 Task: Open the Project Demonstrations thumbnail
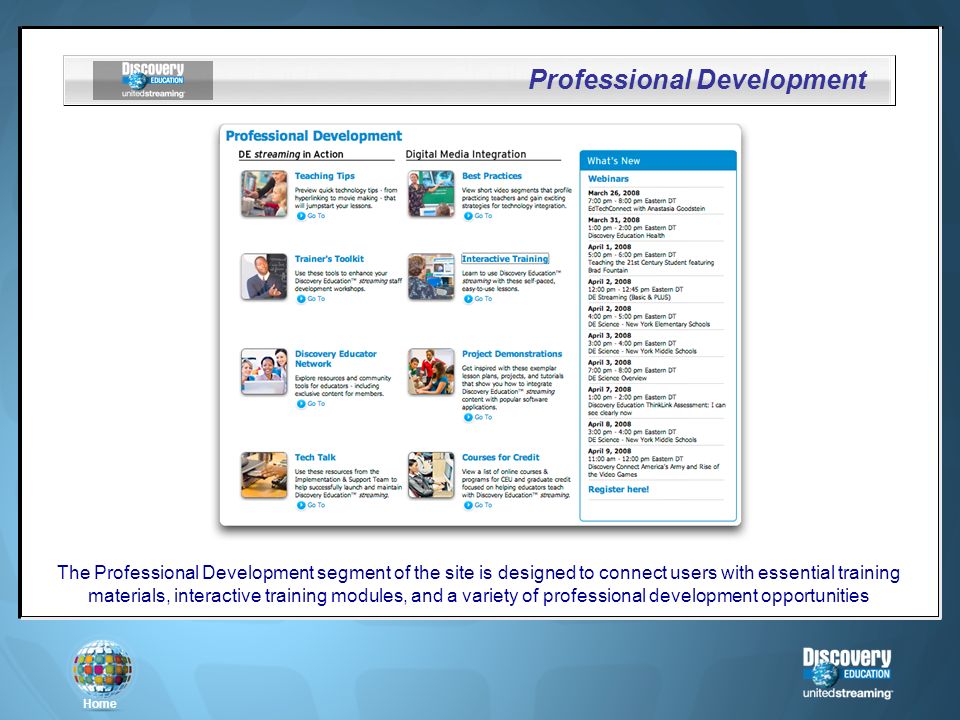pos(431,372)
